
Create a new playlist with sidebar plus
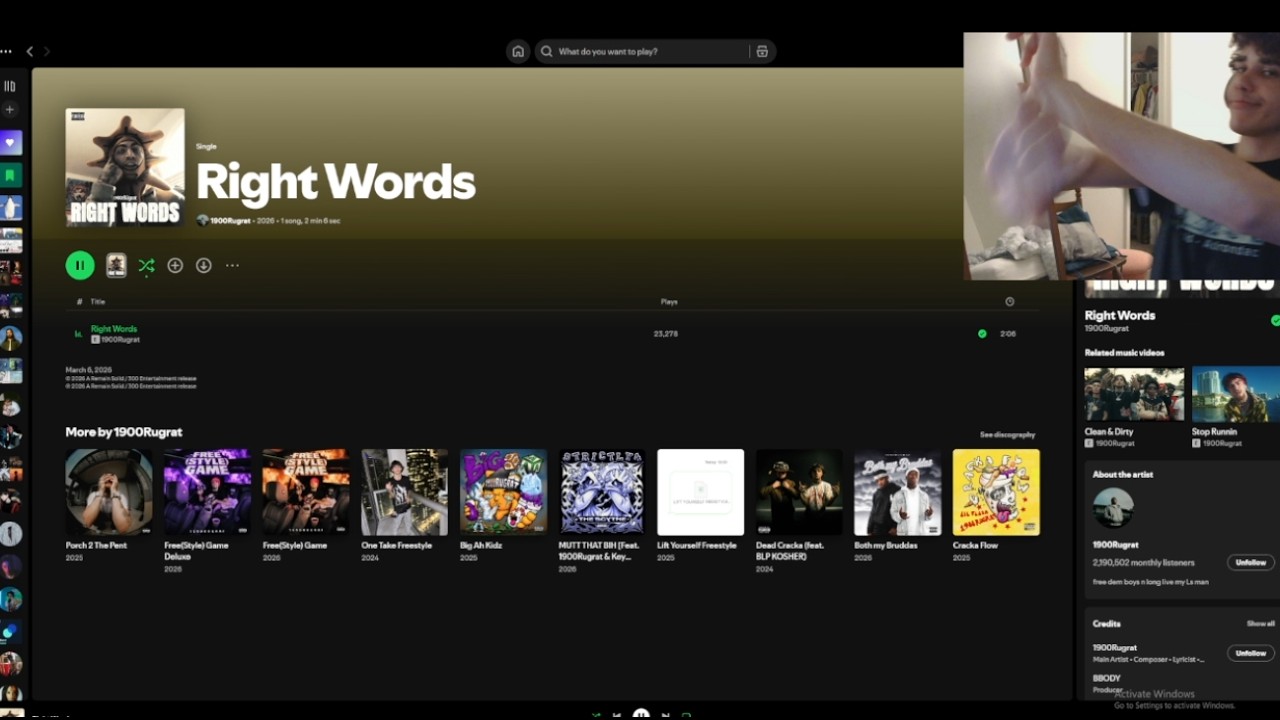10,109
